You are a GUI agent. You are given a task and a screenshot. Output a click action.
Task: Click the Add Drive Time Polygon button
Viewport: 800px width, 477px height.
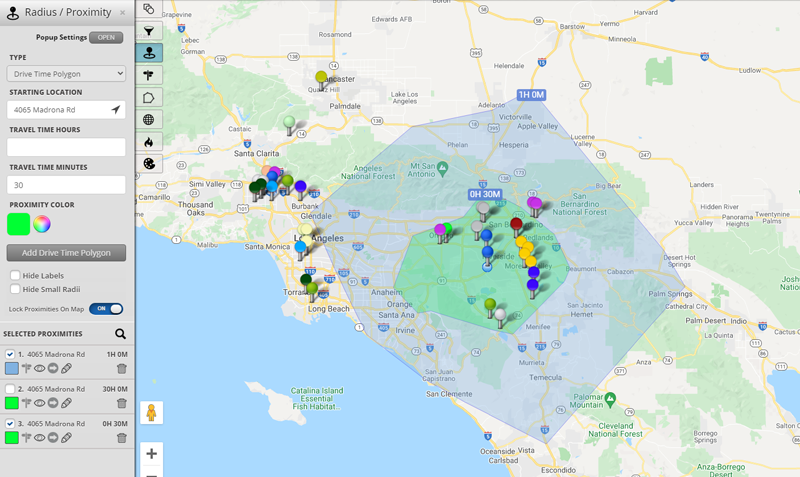coord(66,253)
